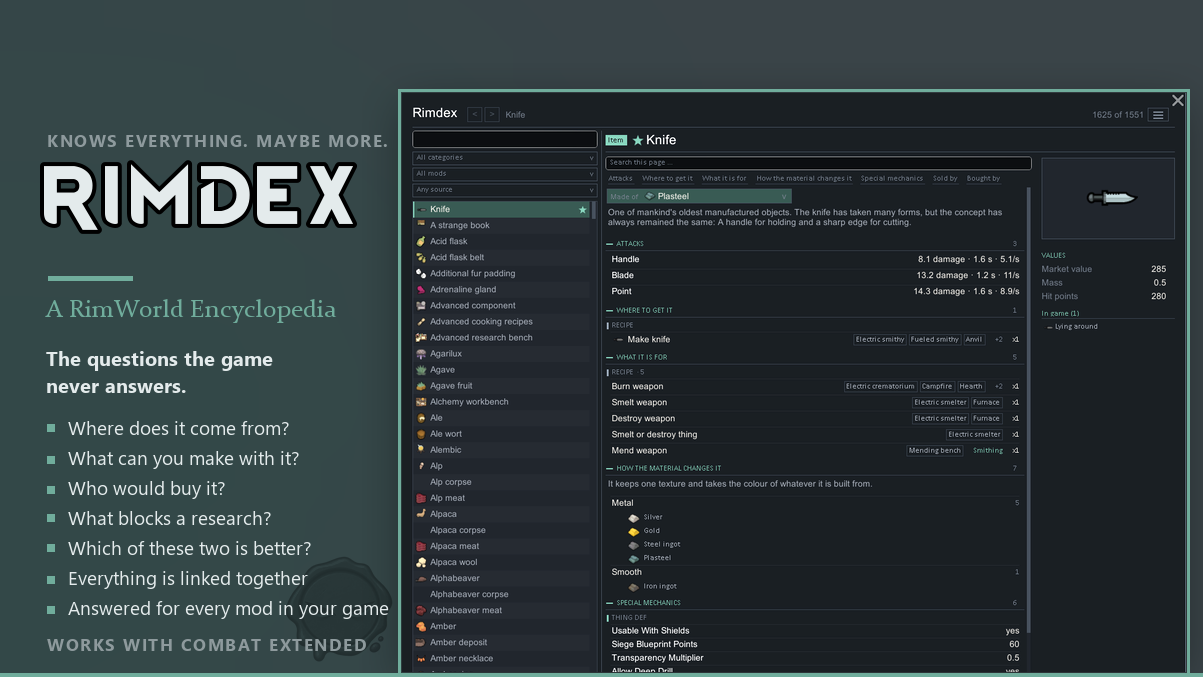The width and height of the screenshot is (1203, 677).
Task: Open the In game (1) link
Action: 1060,314
